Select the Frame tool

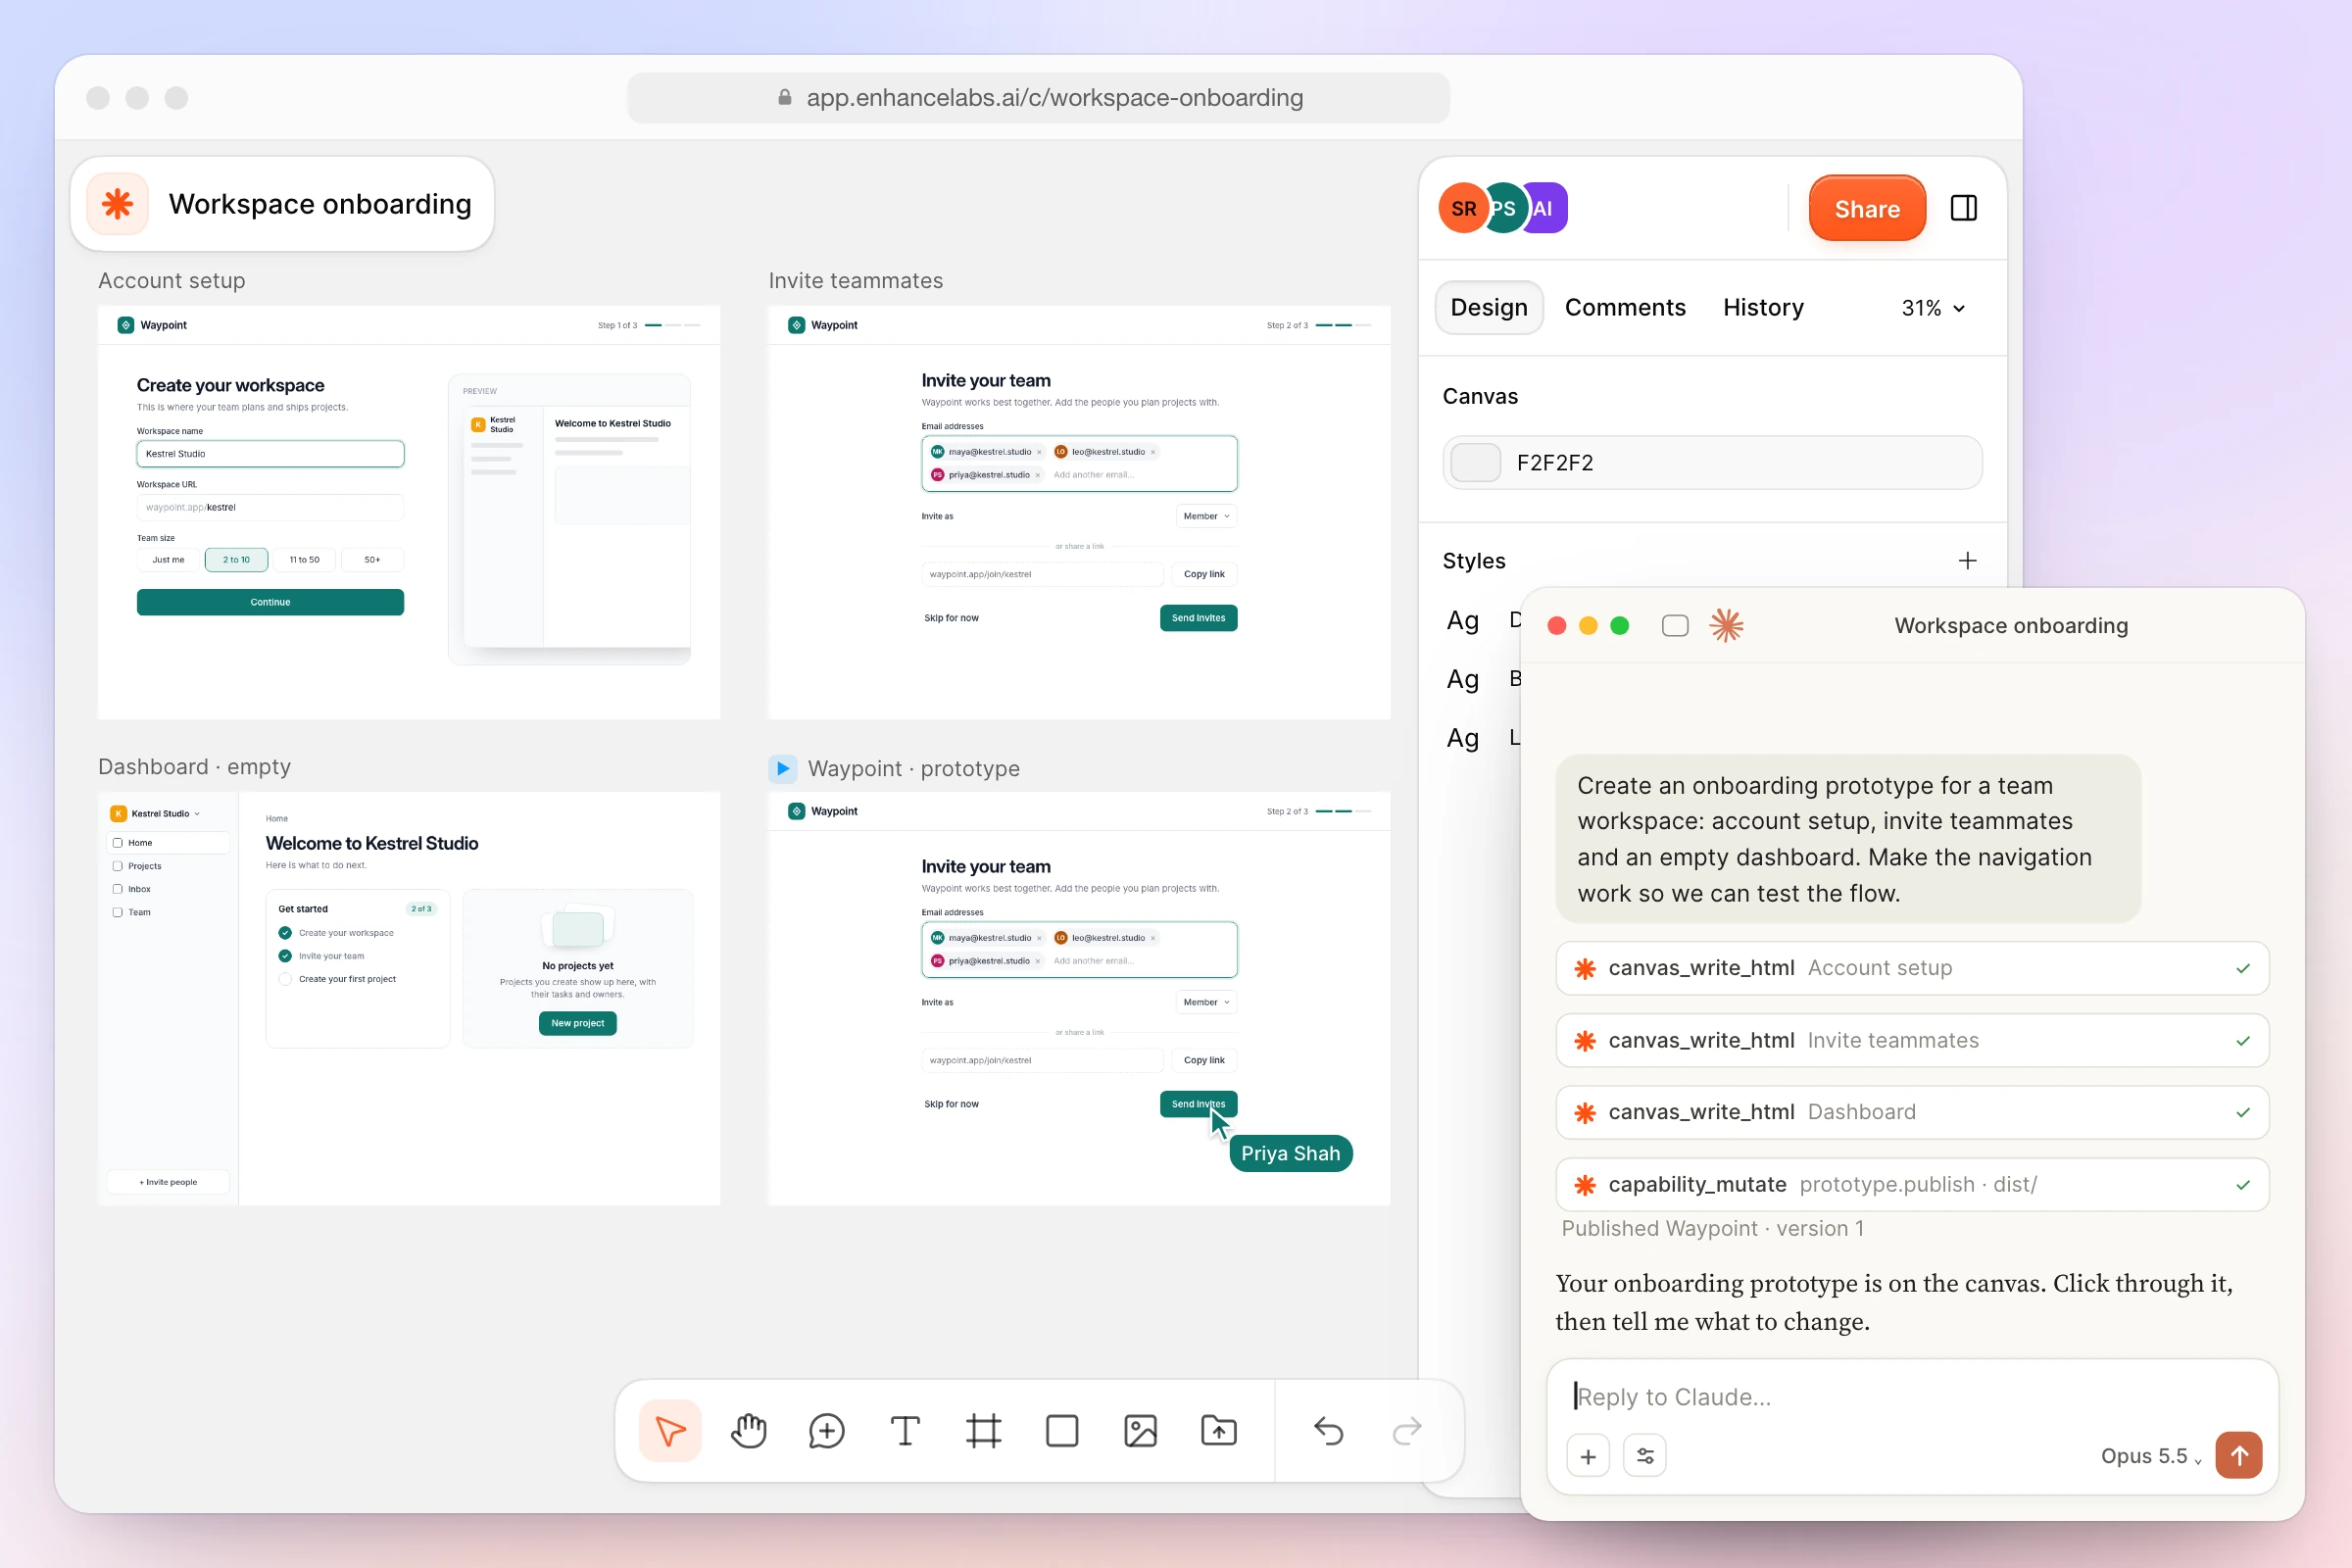[984, 1431]
